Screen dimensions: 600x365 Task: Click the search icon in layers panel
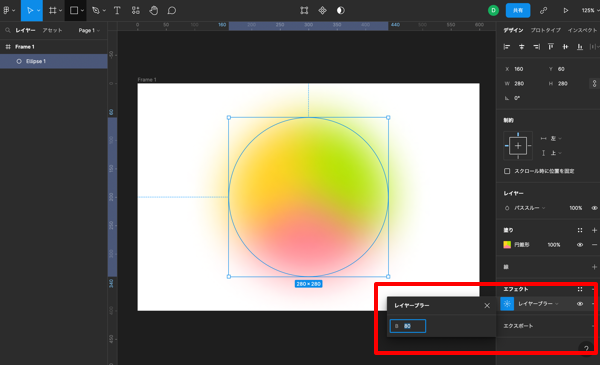[x=8, y=30]
